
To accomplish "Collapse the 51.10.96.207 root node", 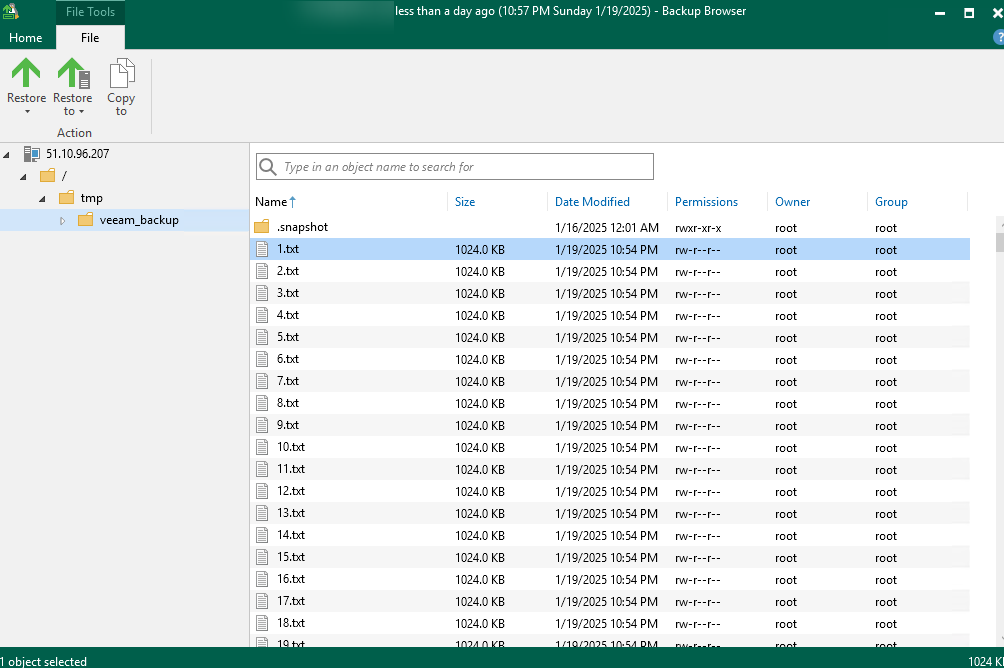I will tap(7, 154).
